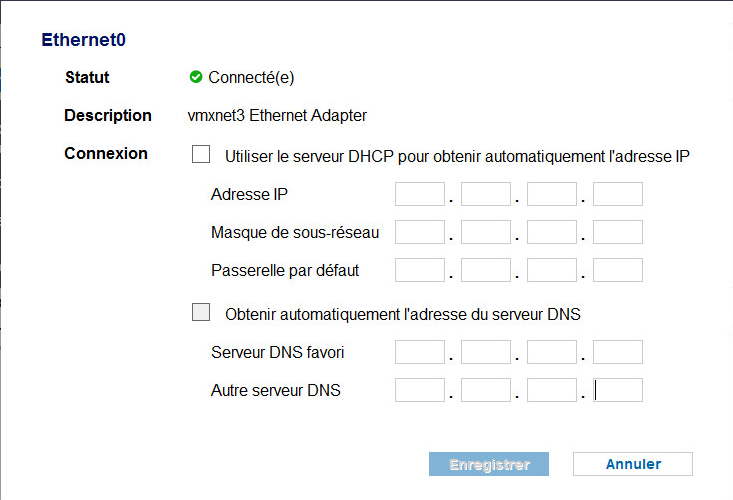733x500 pixels.
Task: Click second octet of Serveur DNS favori
Action: pos(486,352)
